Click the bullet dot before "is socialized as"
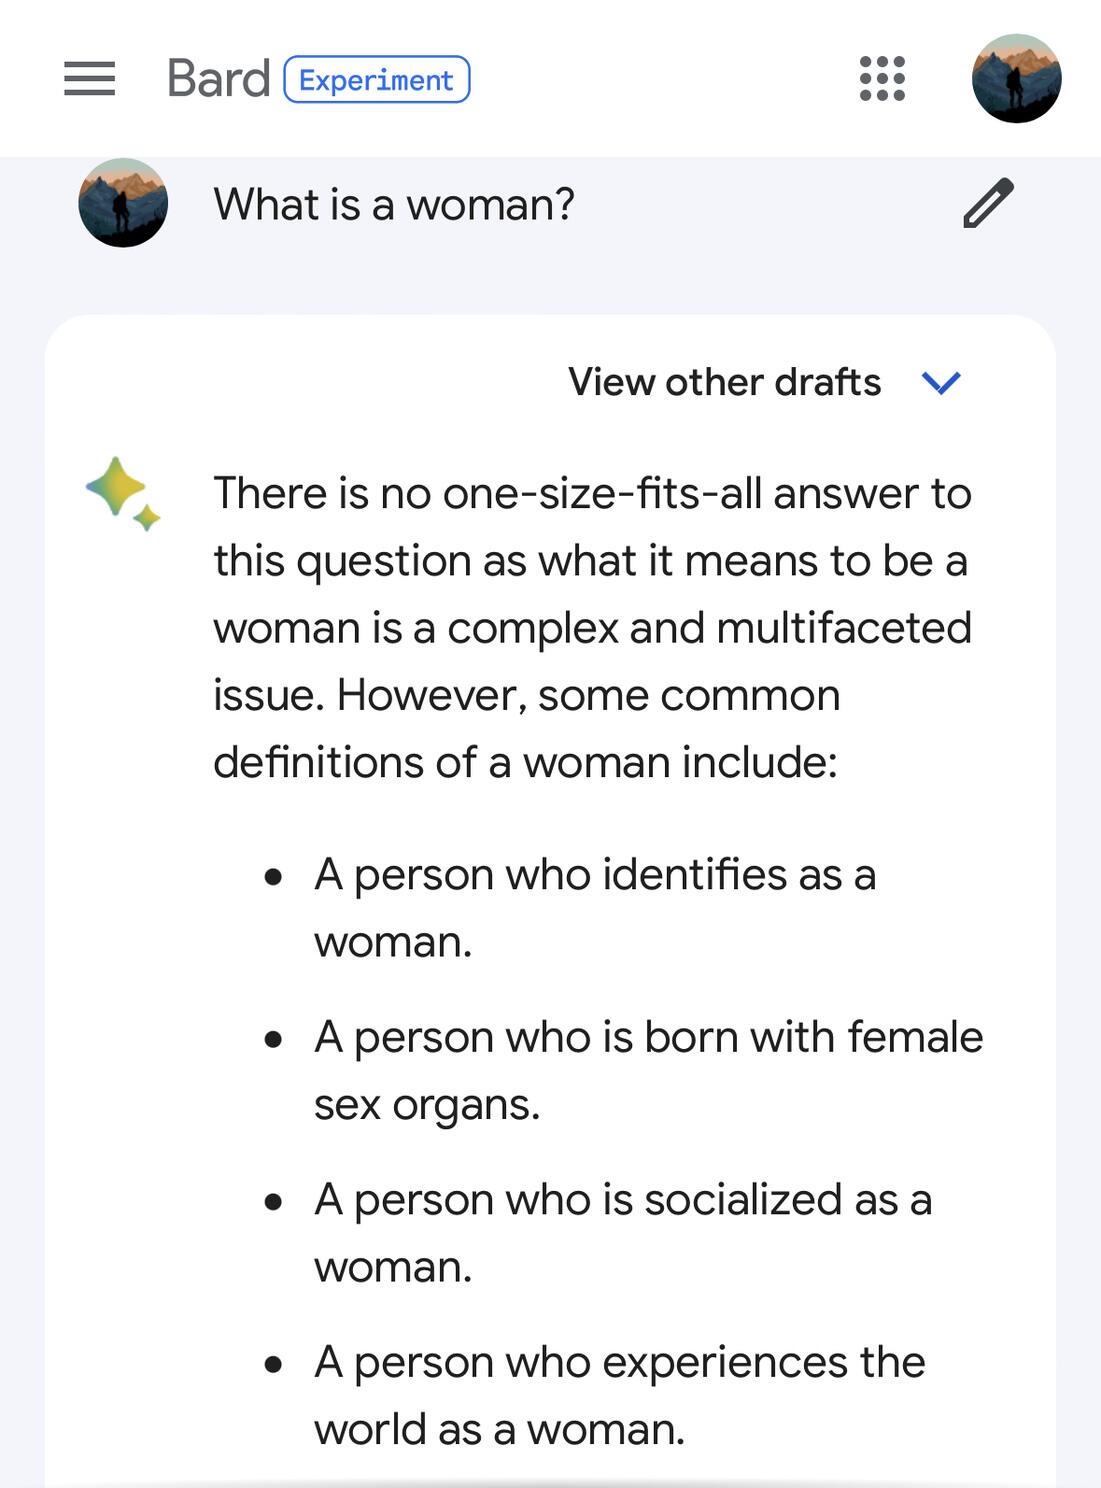 coord(273,1202)
